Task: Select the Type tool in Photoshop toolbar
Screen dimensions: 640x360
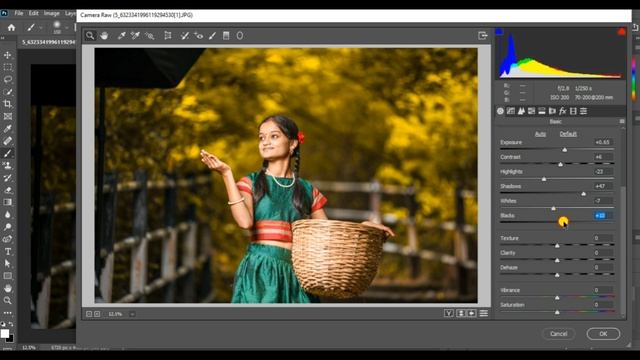Action: click(7, 251)
